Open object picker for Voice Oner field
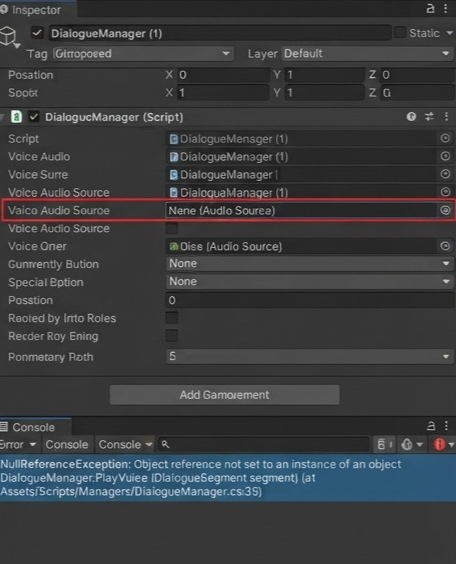 [x=445, y=246]
